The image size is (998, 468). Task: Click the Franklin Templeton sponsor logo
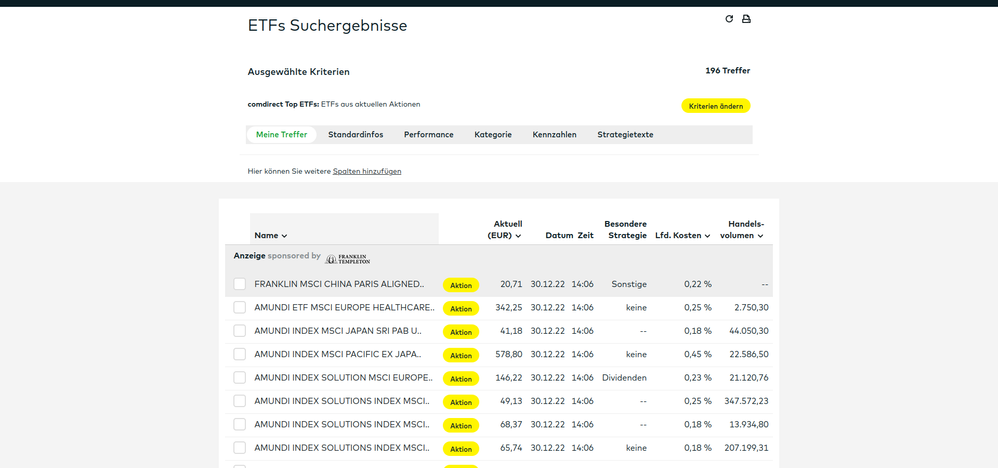tap(347, 258)
